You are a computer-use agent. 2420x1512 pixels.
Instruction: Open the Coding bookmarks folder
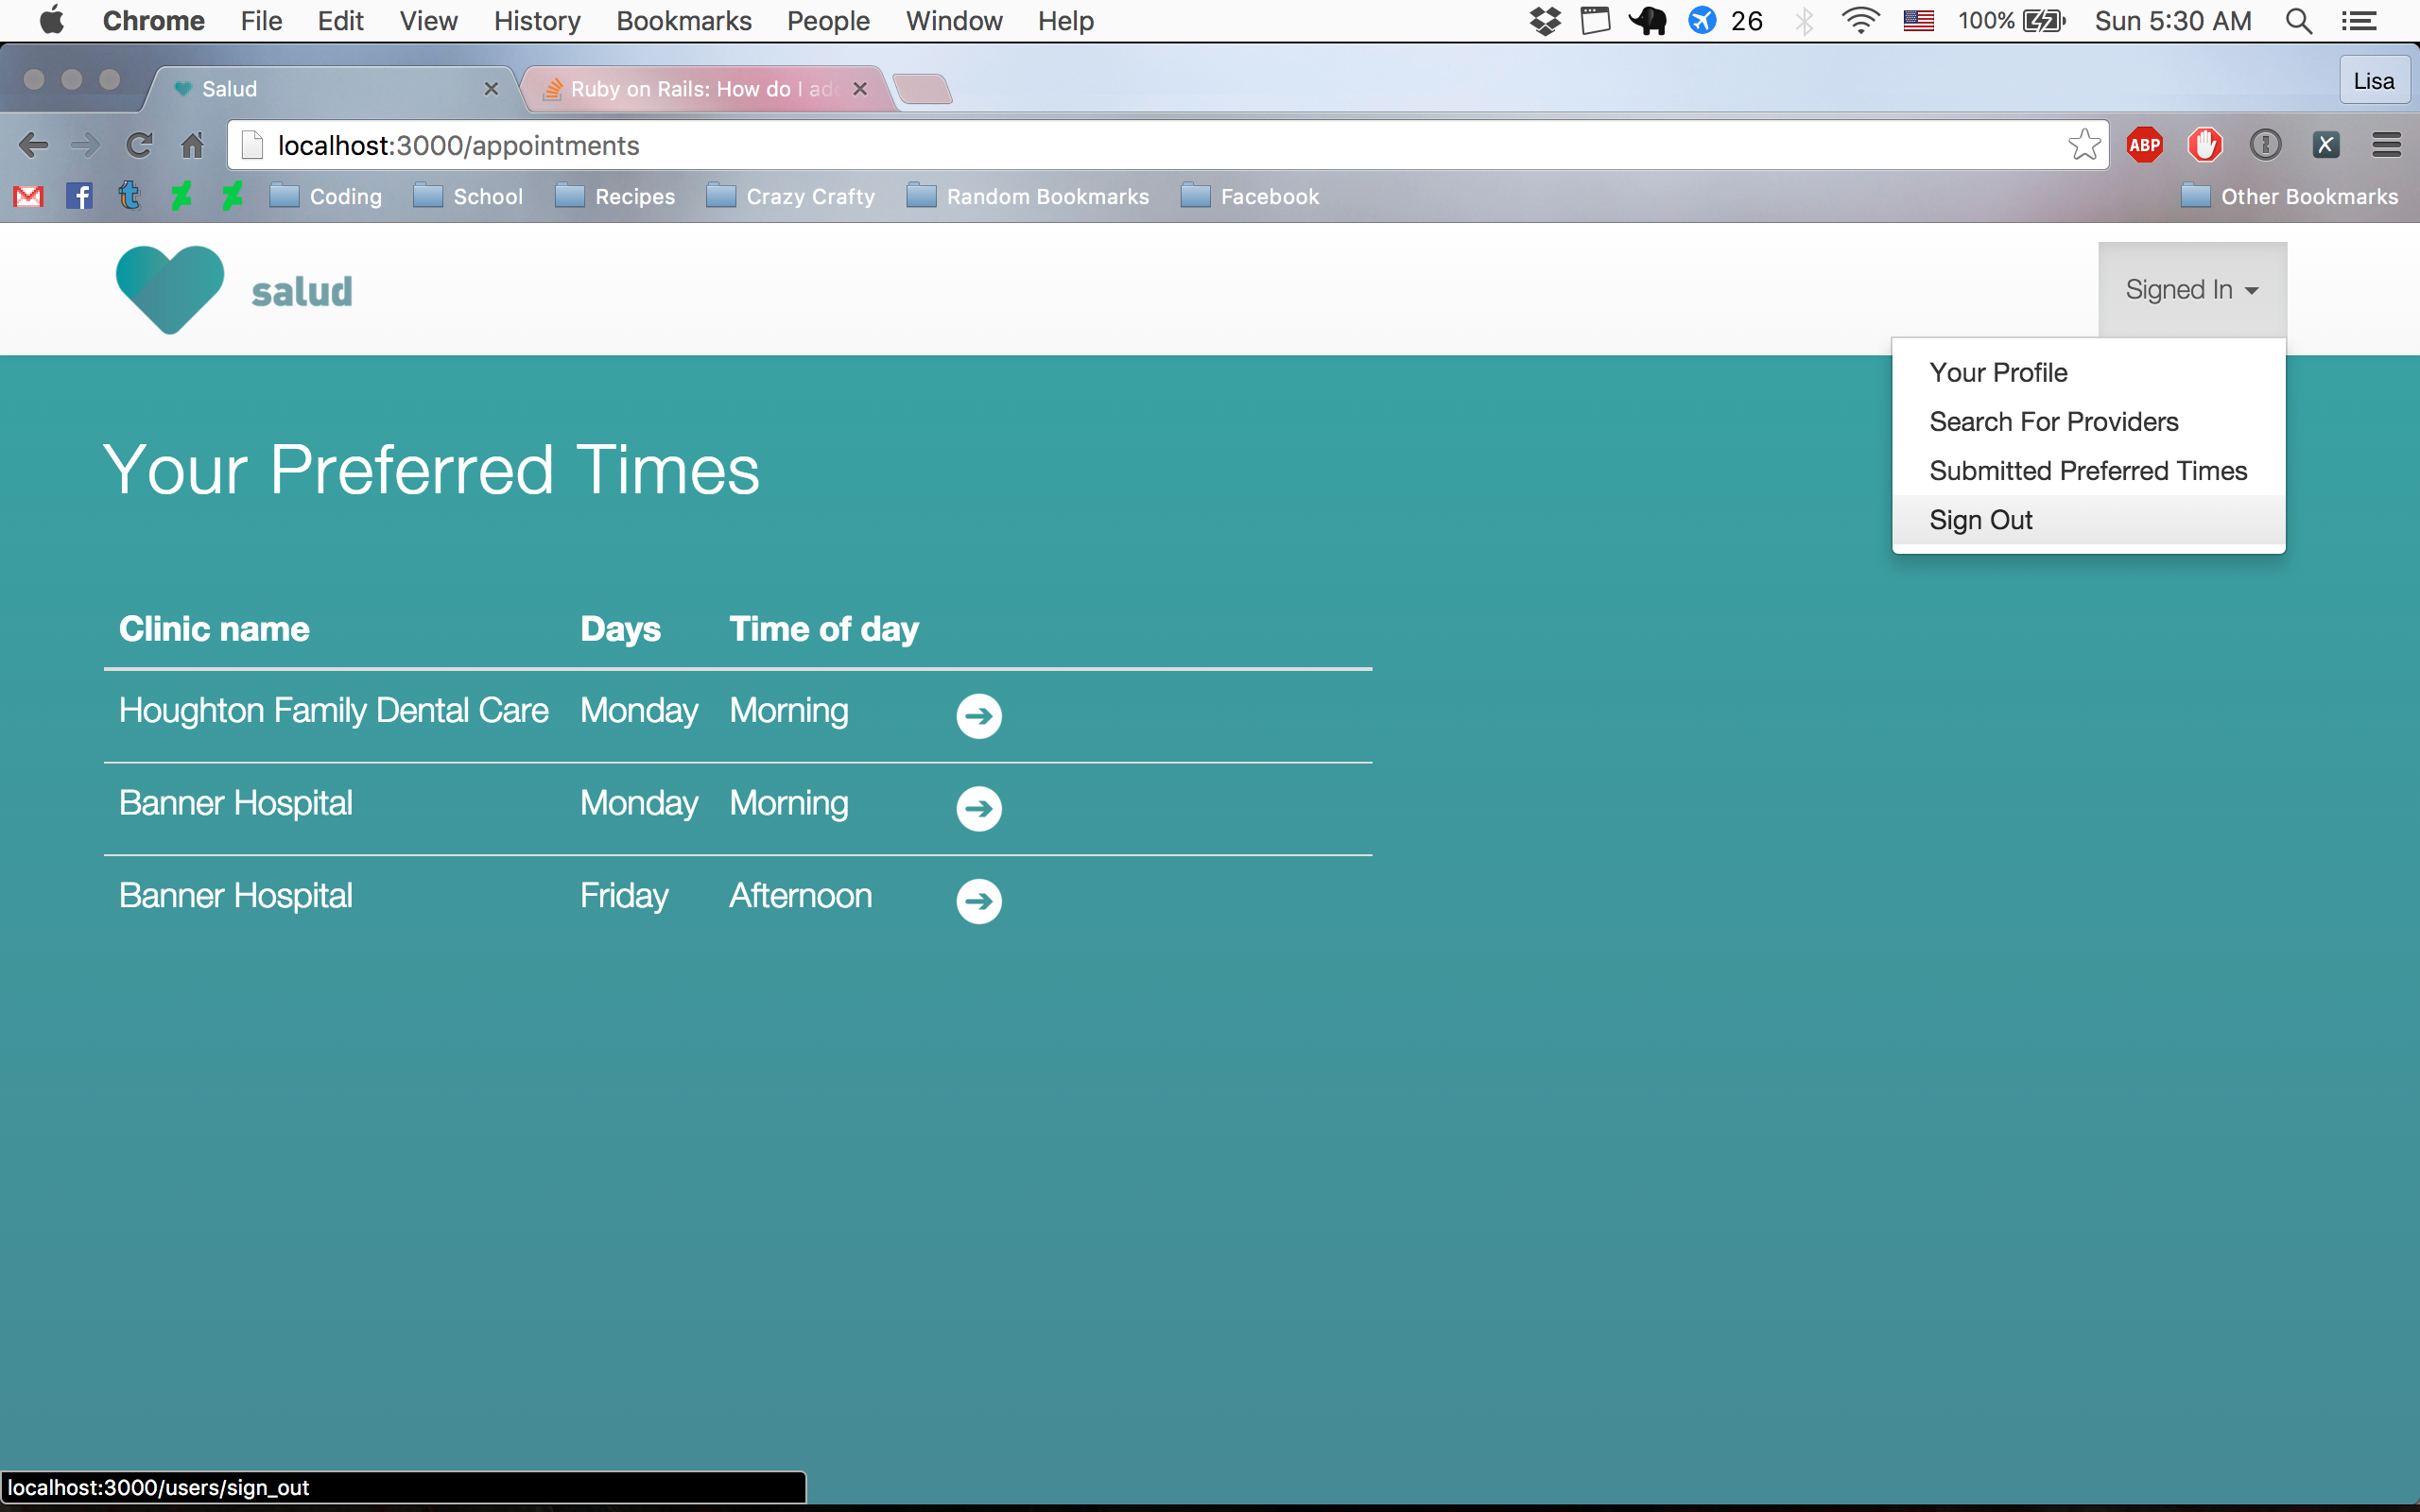pyautogui.click(x=326, y=196)
